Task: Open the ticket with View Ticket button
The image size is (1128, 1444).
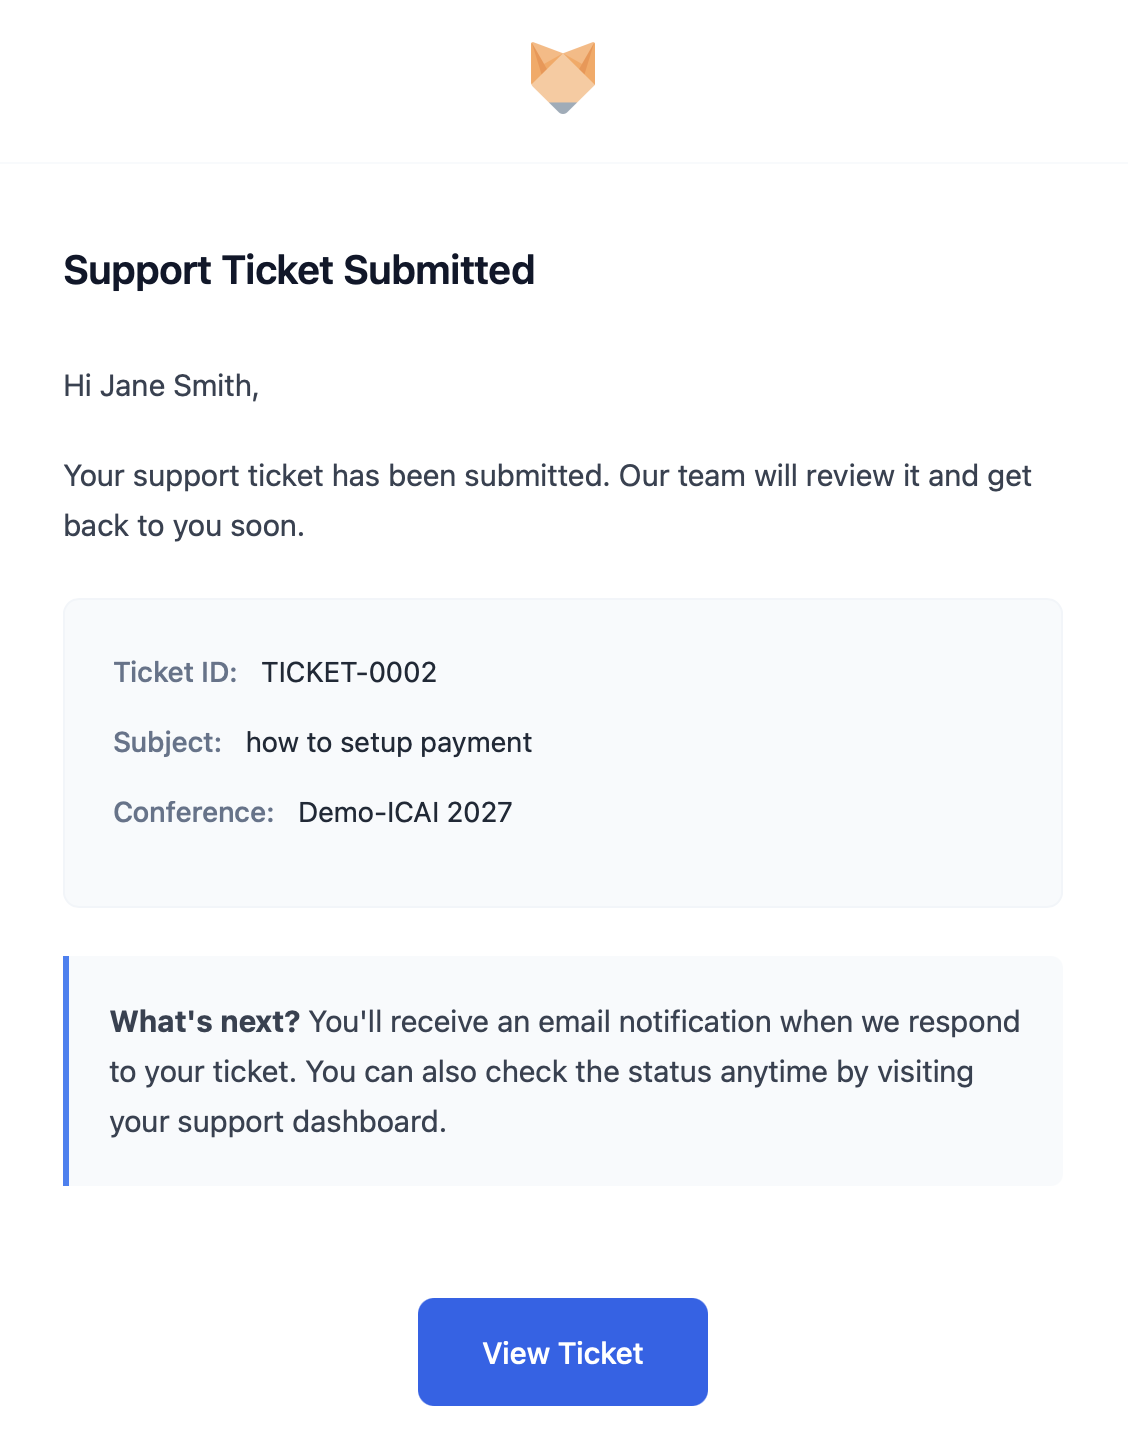Action: pos(563,1352)
